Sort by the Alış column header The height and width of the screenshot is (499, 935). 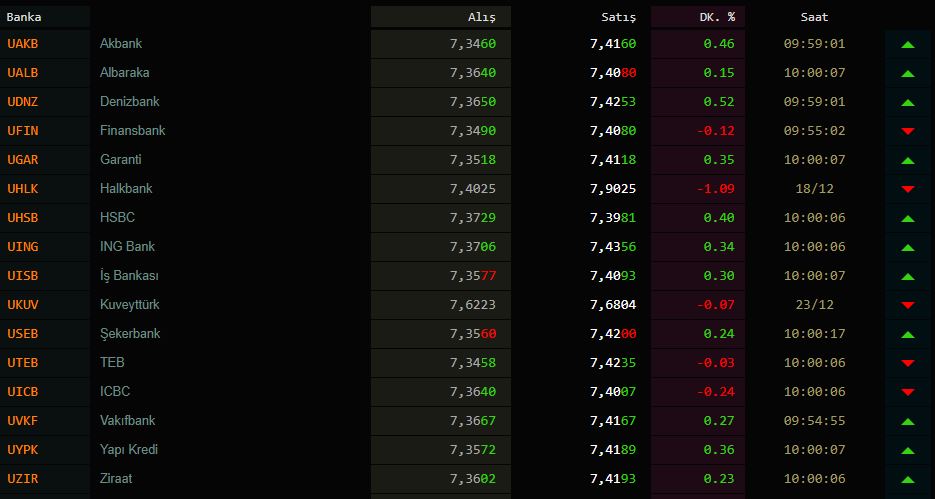pos(481,17)
